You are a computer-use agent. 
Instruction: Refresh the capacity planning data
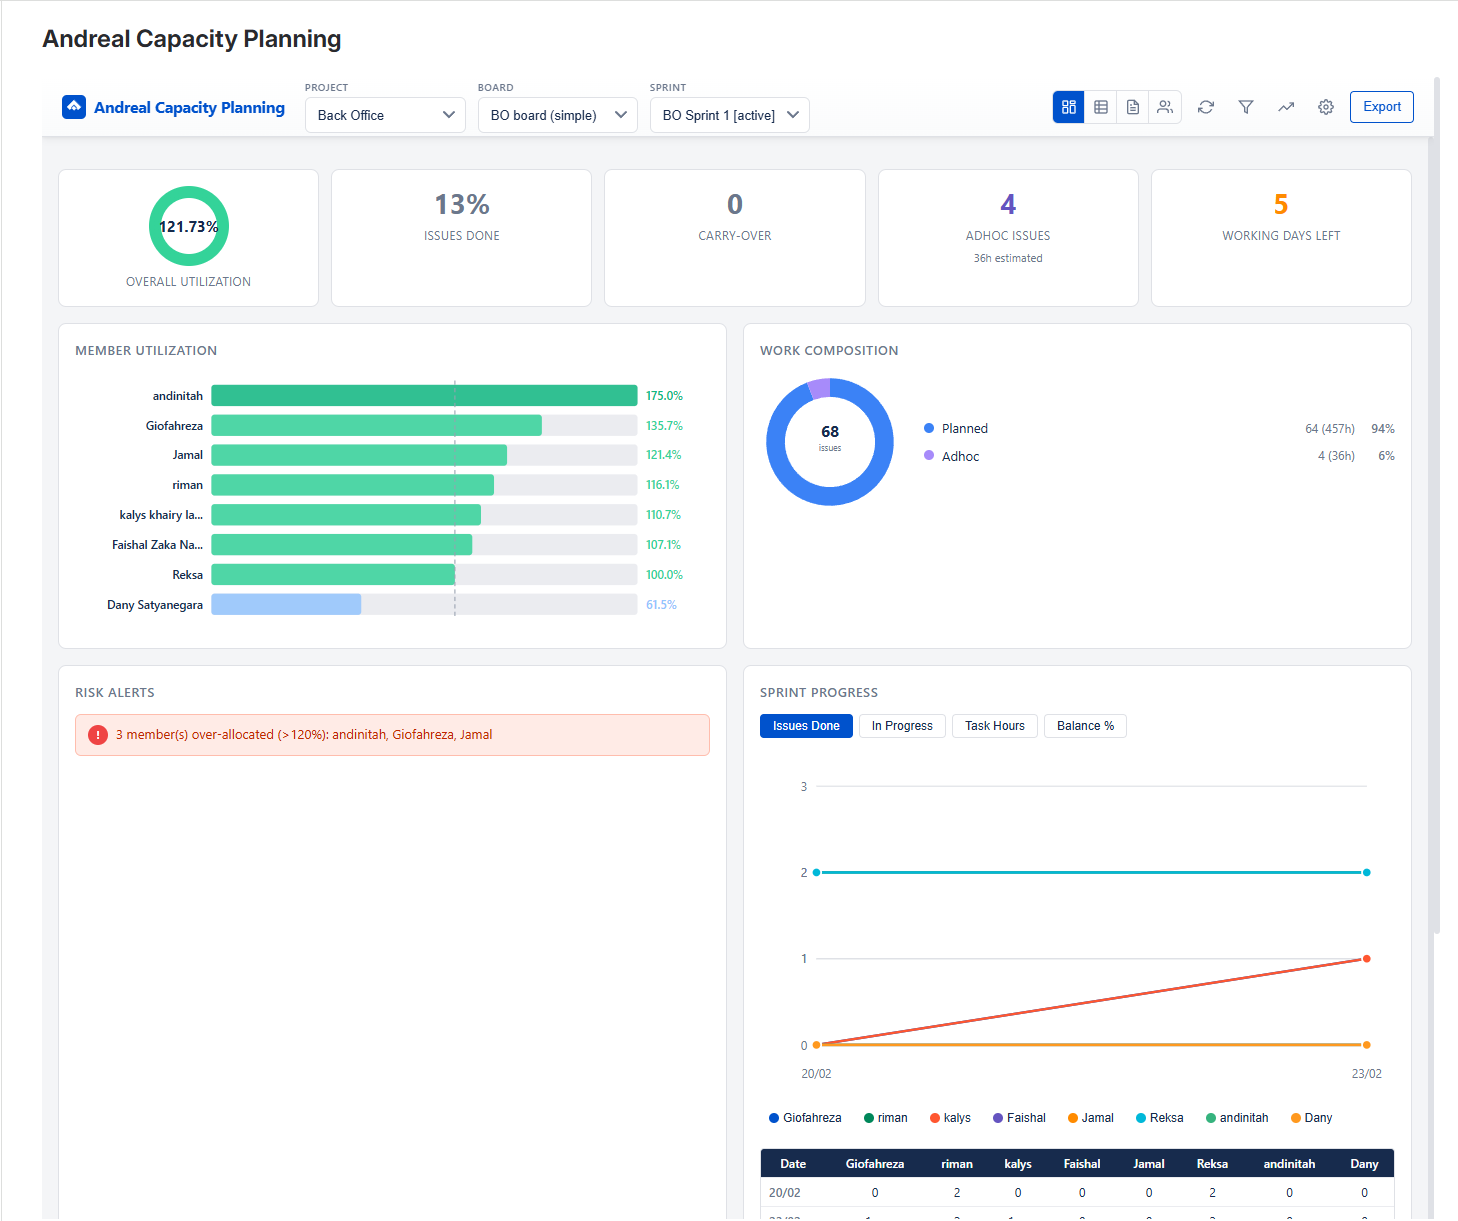(x=1205, y=107)
